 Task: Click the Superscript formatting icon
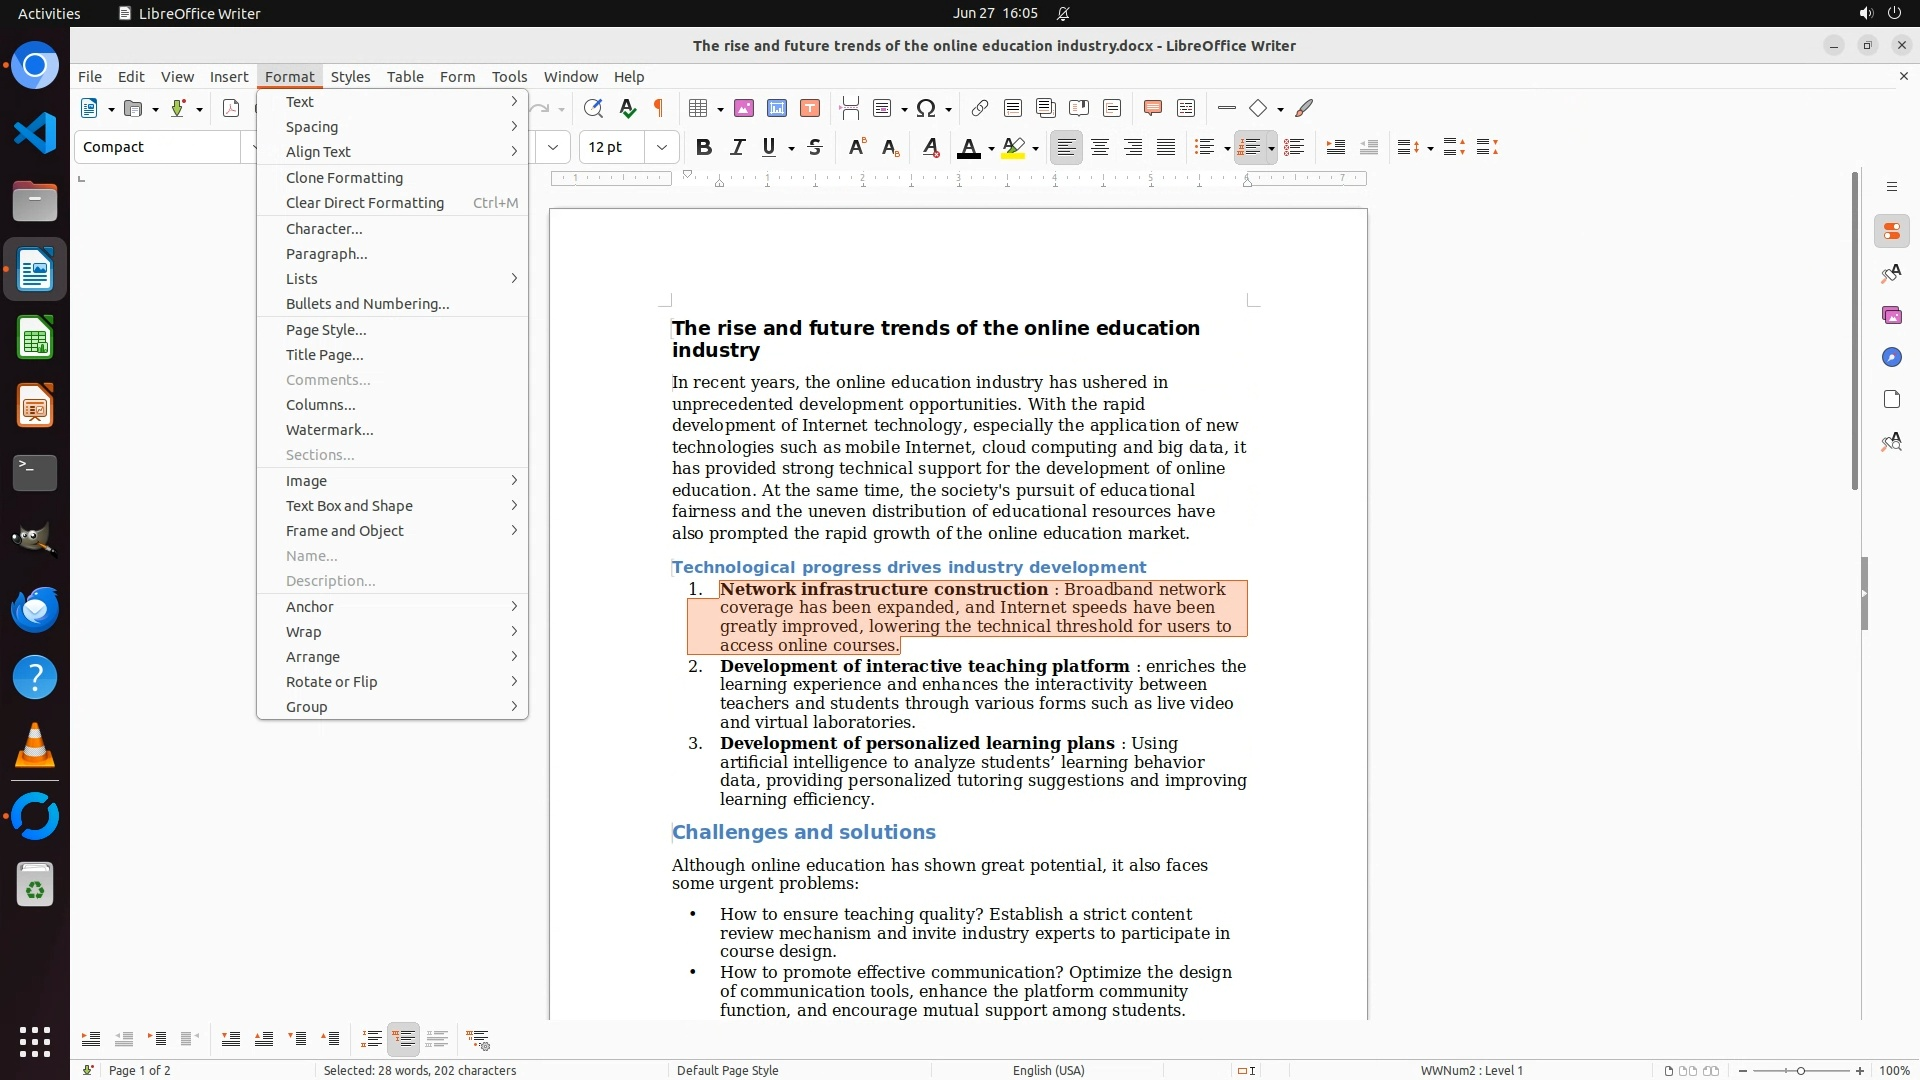pyautogui.click(x=856, y=147)
